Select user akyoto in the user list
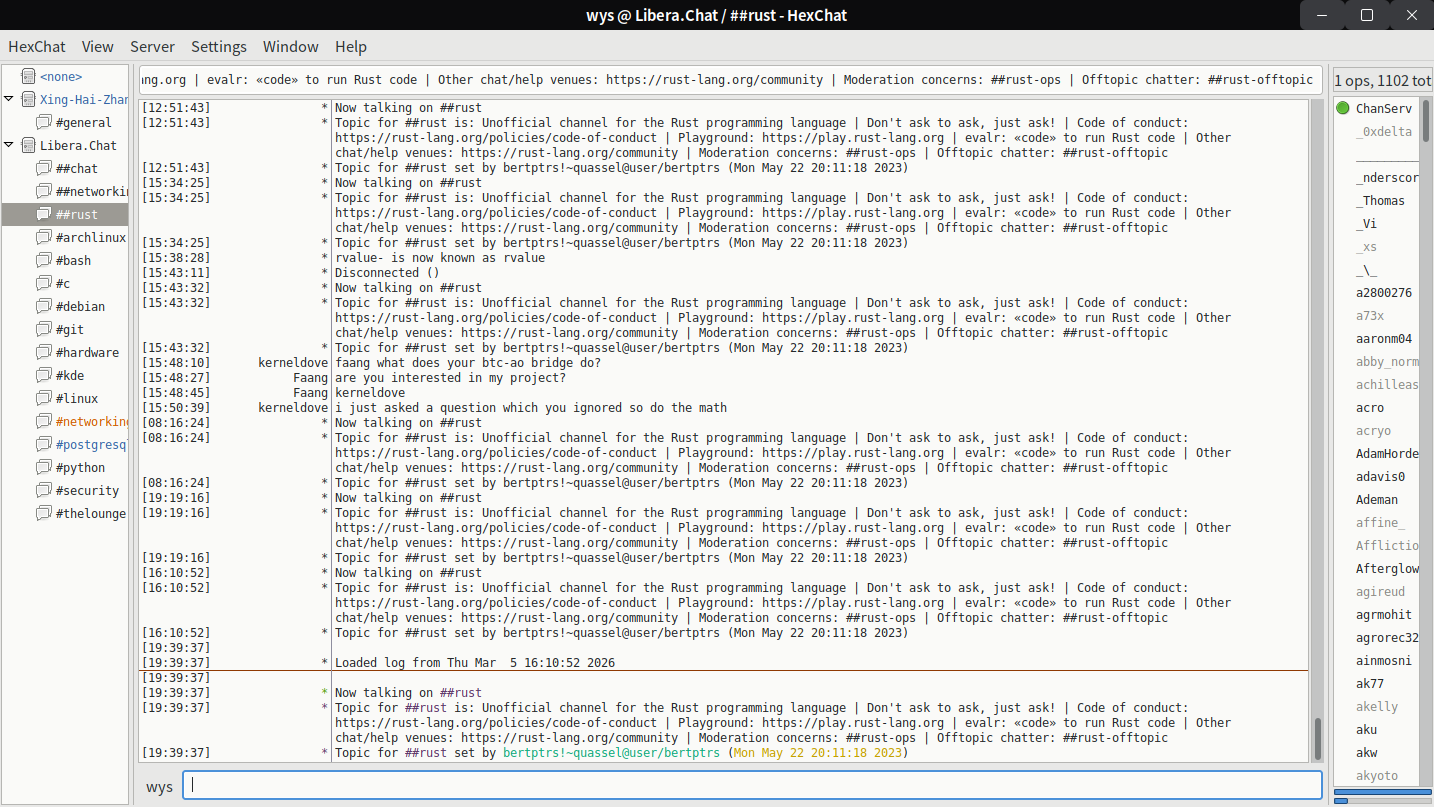This screenshot has width=1434, height=807. click(1377, 775)
